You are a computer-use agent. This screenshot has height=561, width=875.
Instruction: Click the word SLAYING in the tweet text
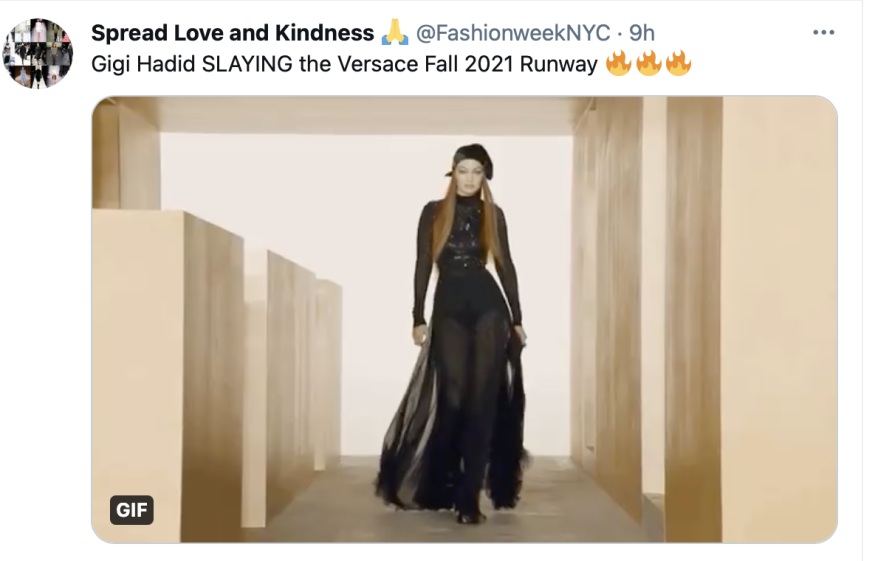(x=247, y=64)
